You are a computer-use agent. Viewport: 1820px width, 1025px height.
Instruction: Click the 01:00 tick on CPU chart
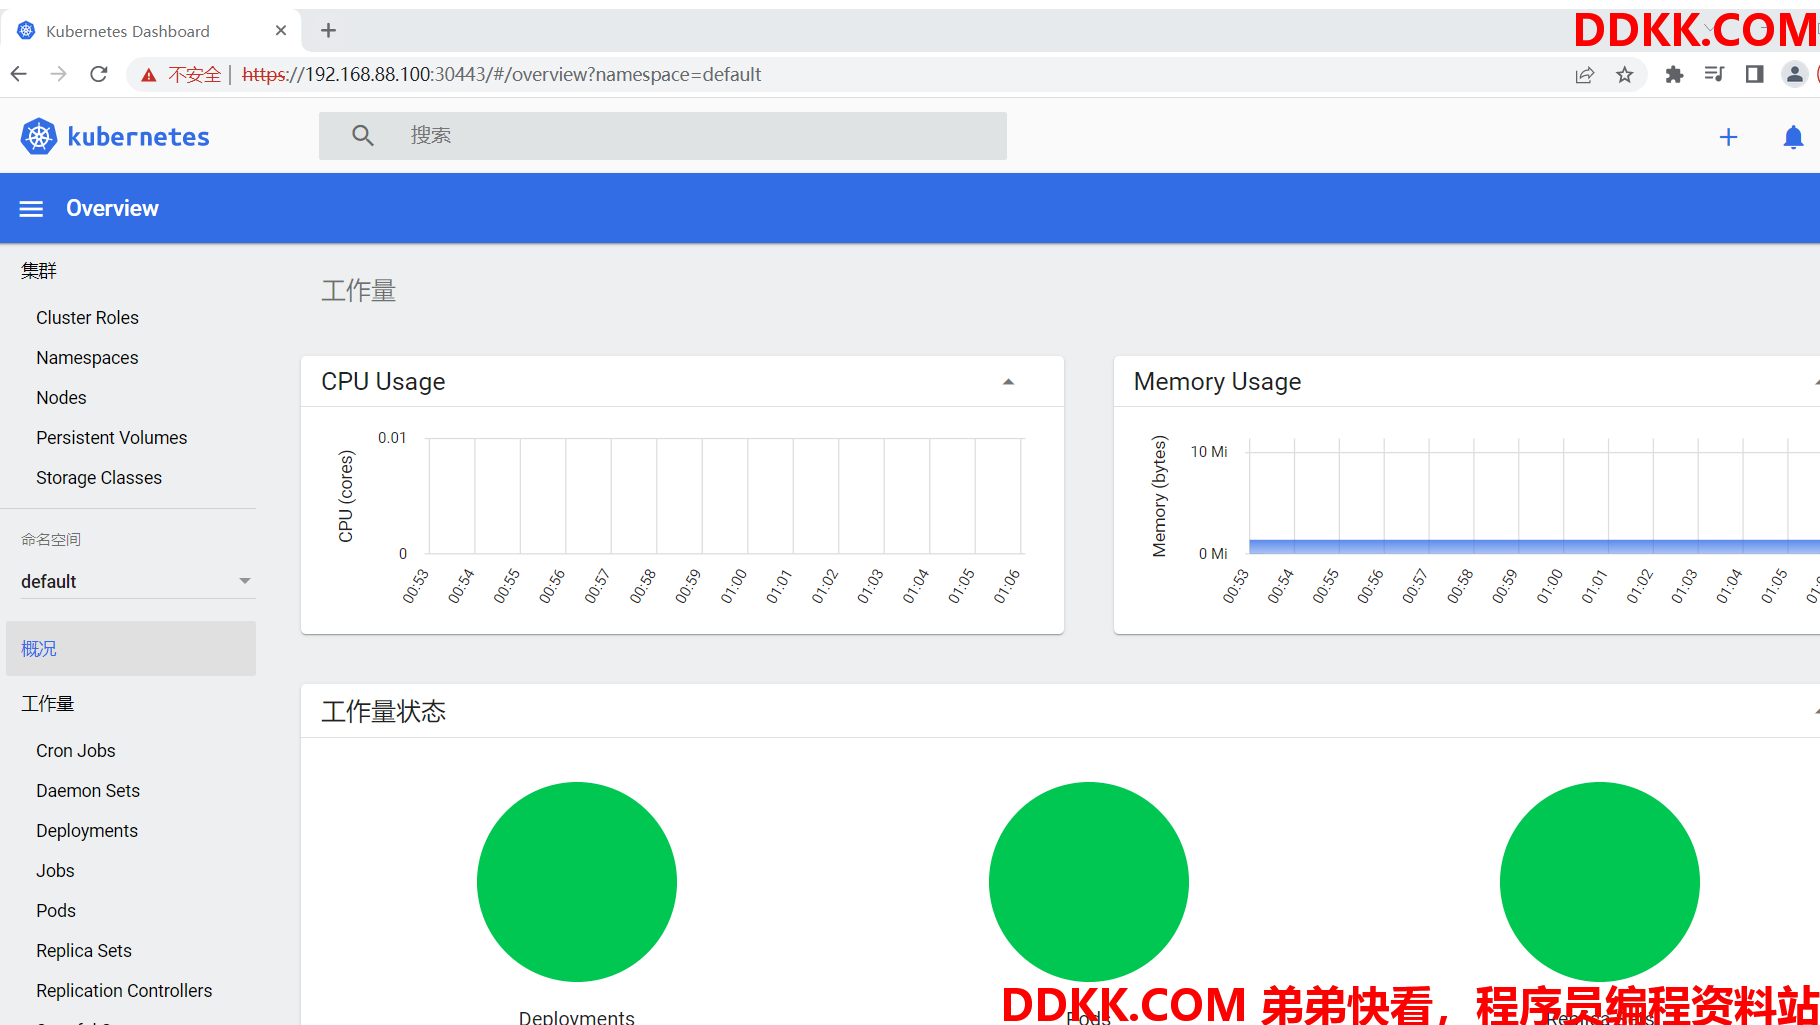coord(734,586)
